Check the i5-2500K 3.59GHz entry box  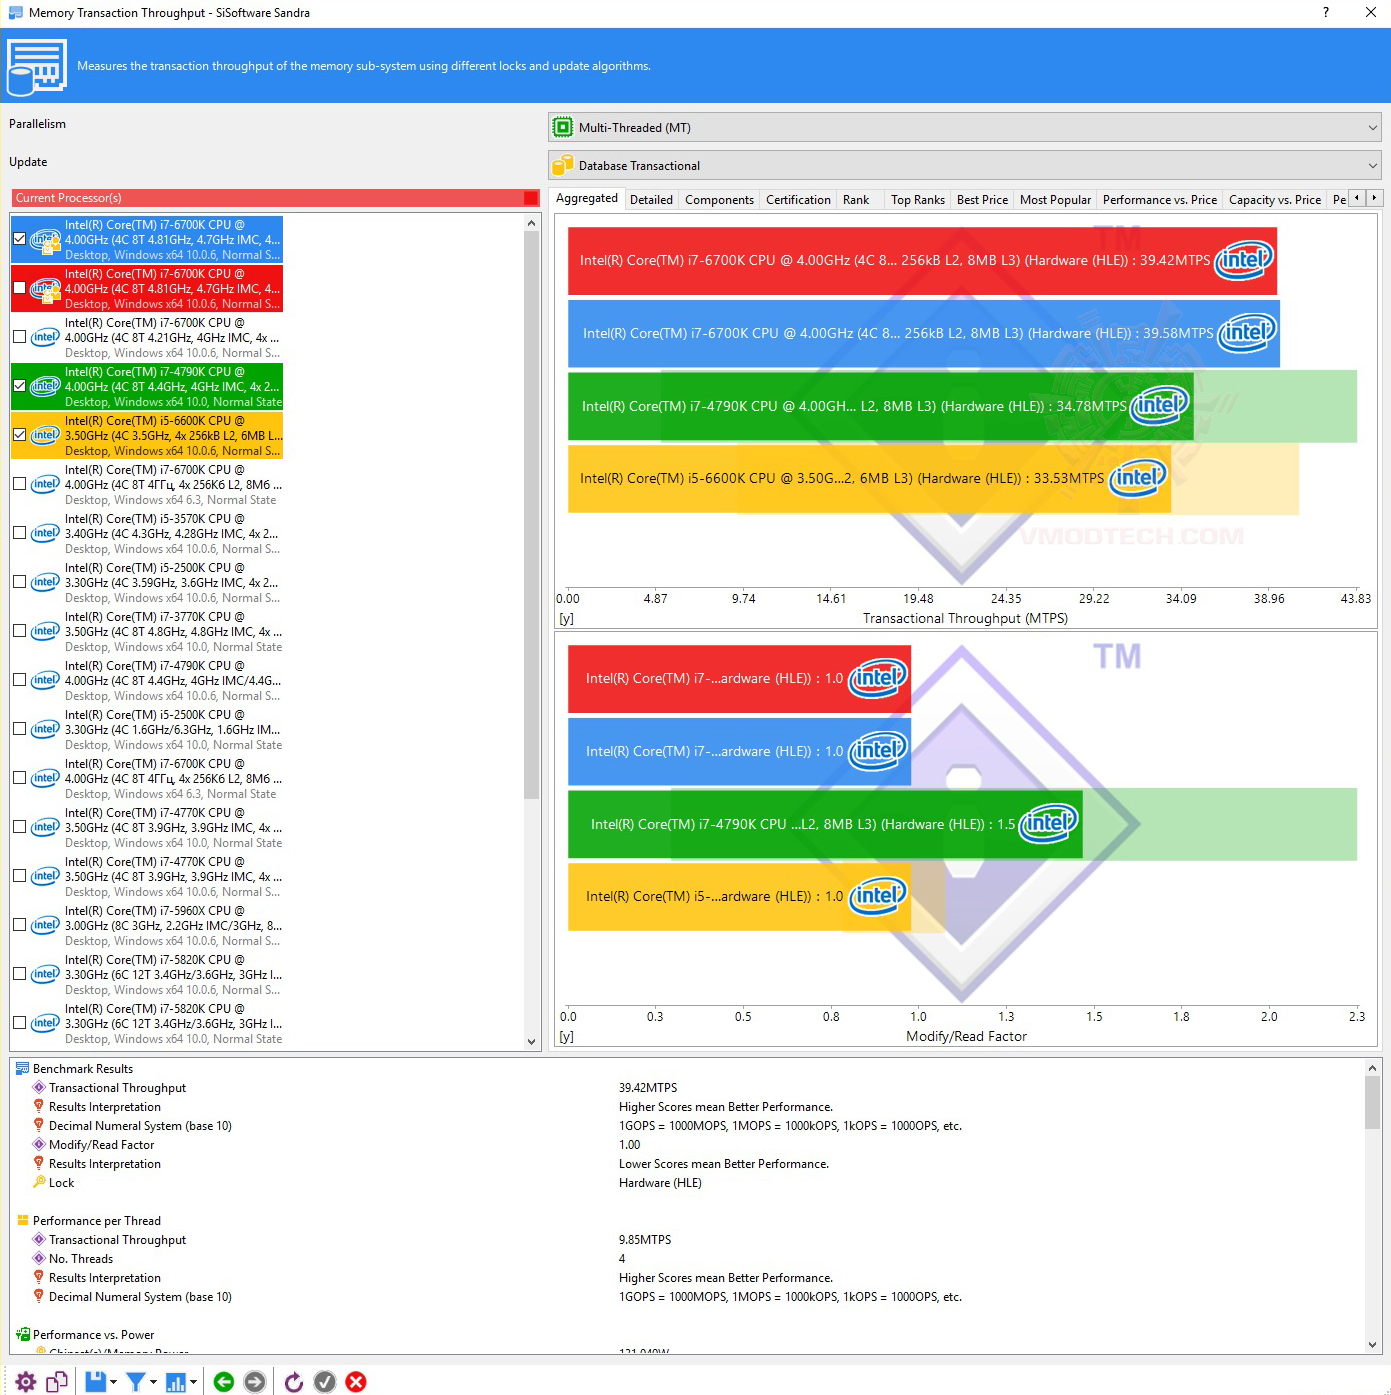click(20, 582)
